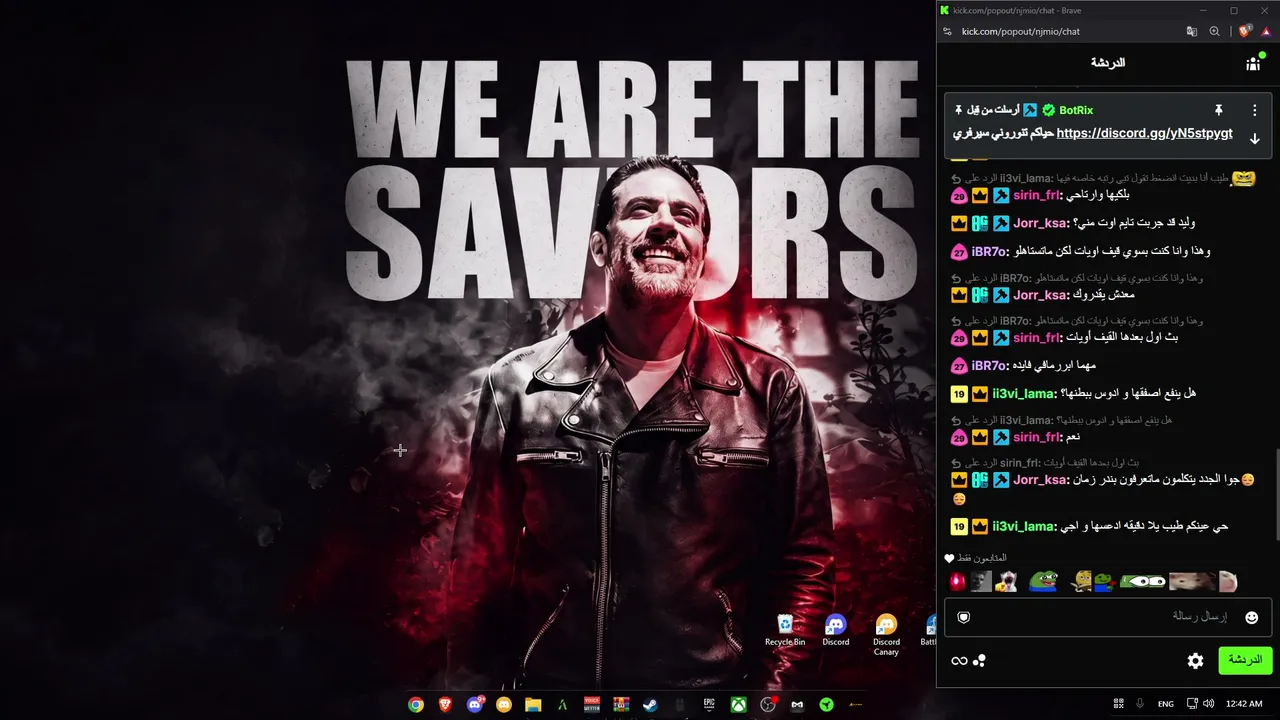This screenshot has width=1280, height=720.
Task: Open chat settings gear icon
Action: 1195,660
